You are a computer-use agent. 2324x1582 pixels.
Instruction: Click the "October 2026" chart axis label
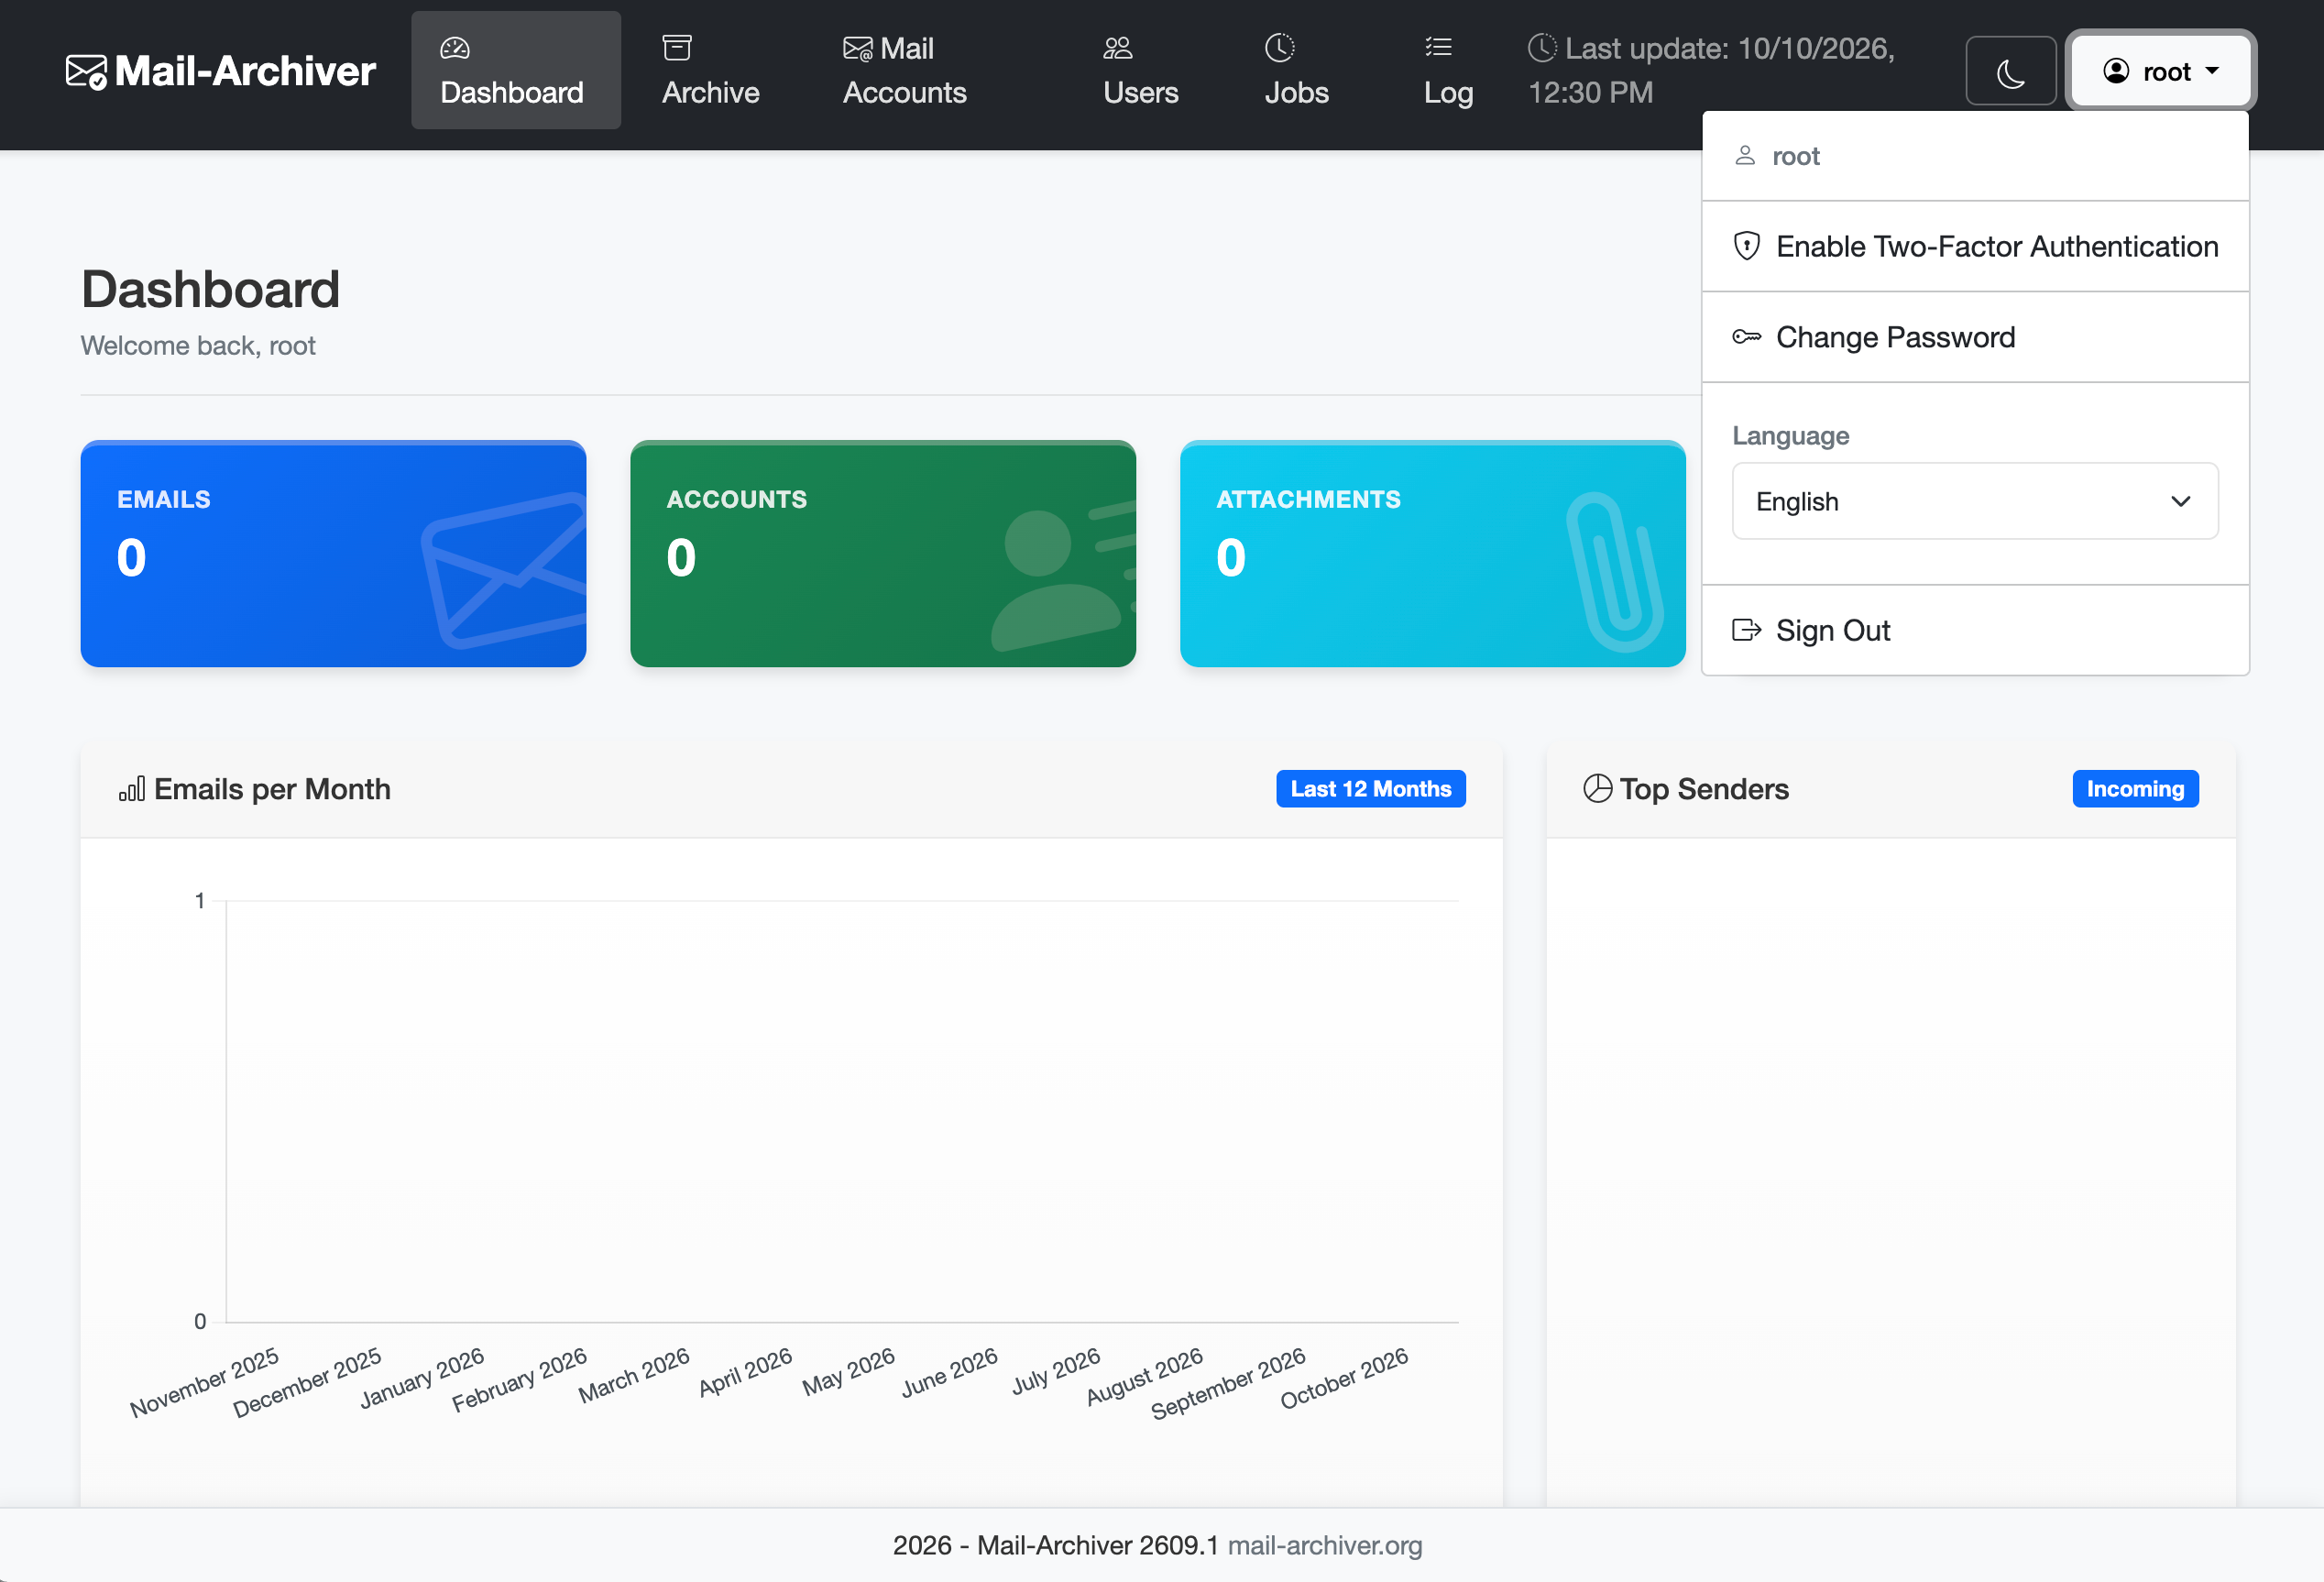point(1344,1378)
